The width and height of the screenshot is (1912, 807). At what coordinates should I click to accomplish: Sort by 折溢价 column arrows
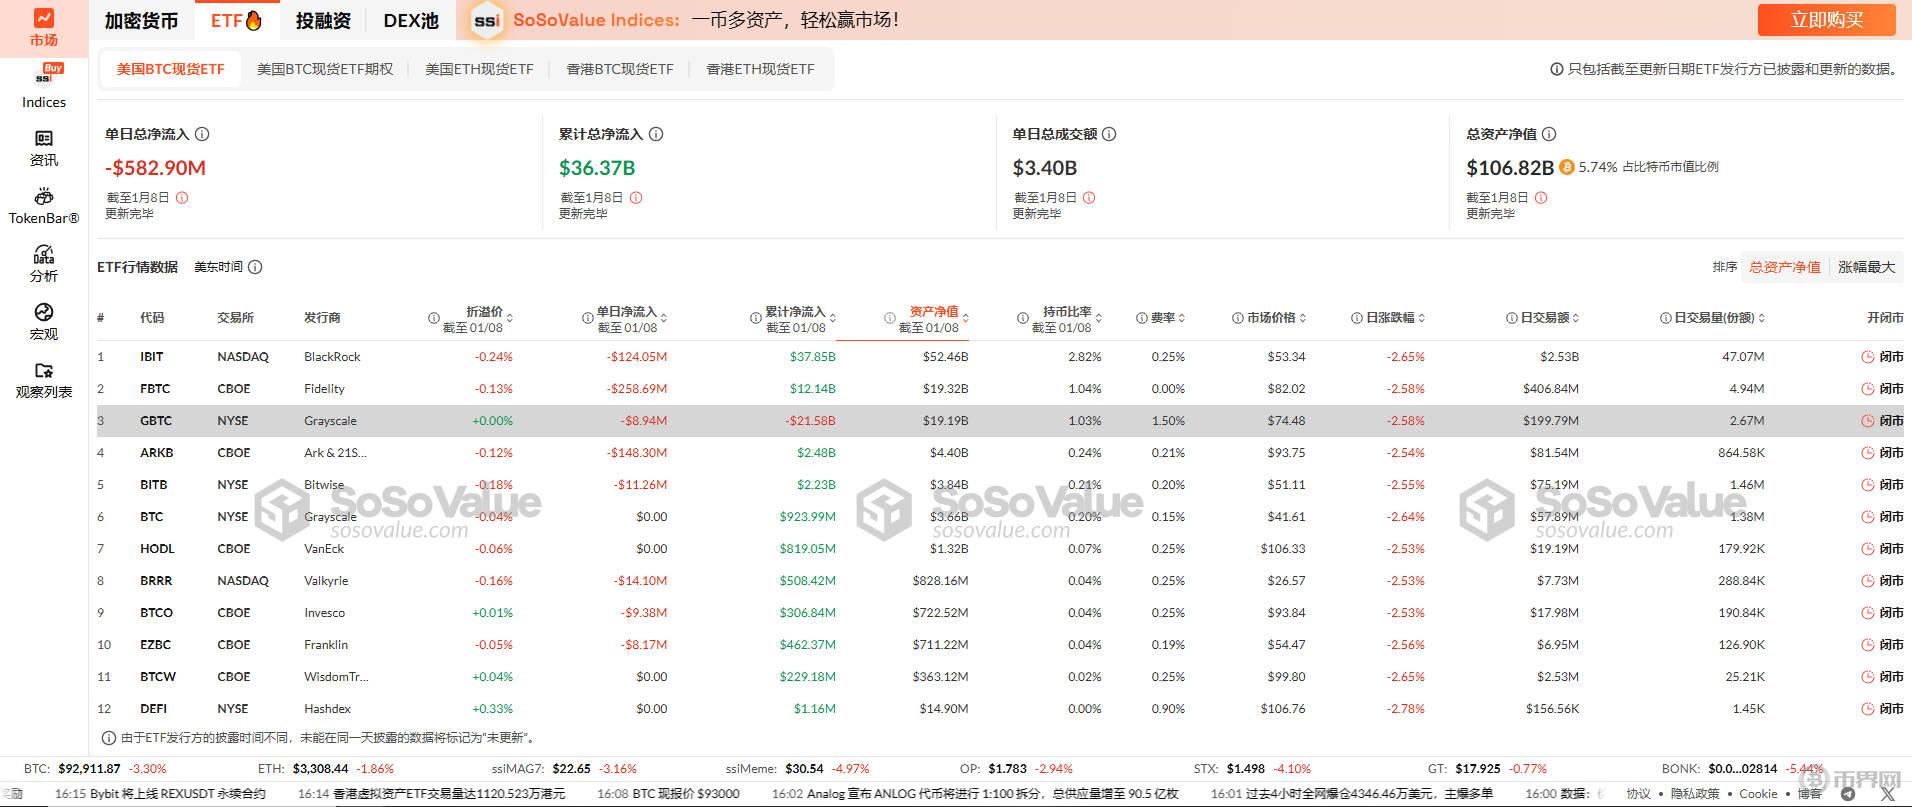tap(511, 318)
